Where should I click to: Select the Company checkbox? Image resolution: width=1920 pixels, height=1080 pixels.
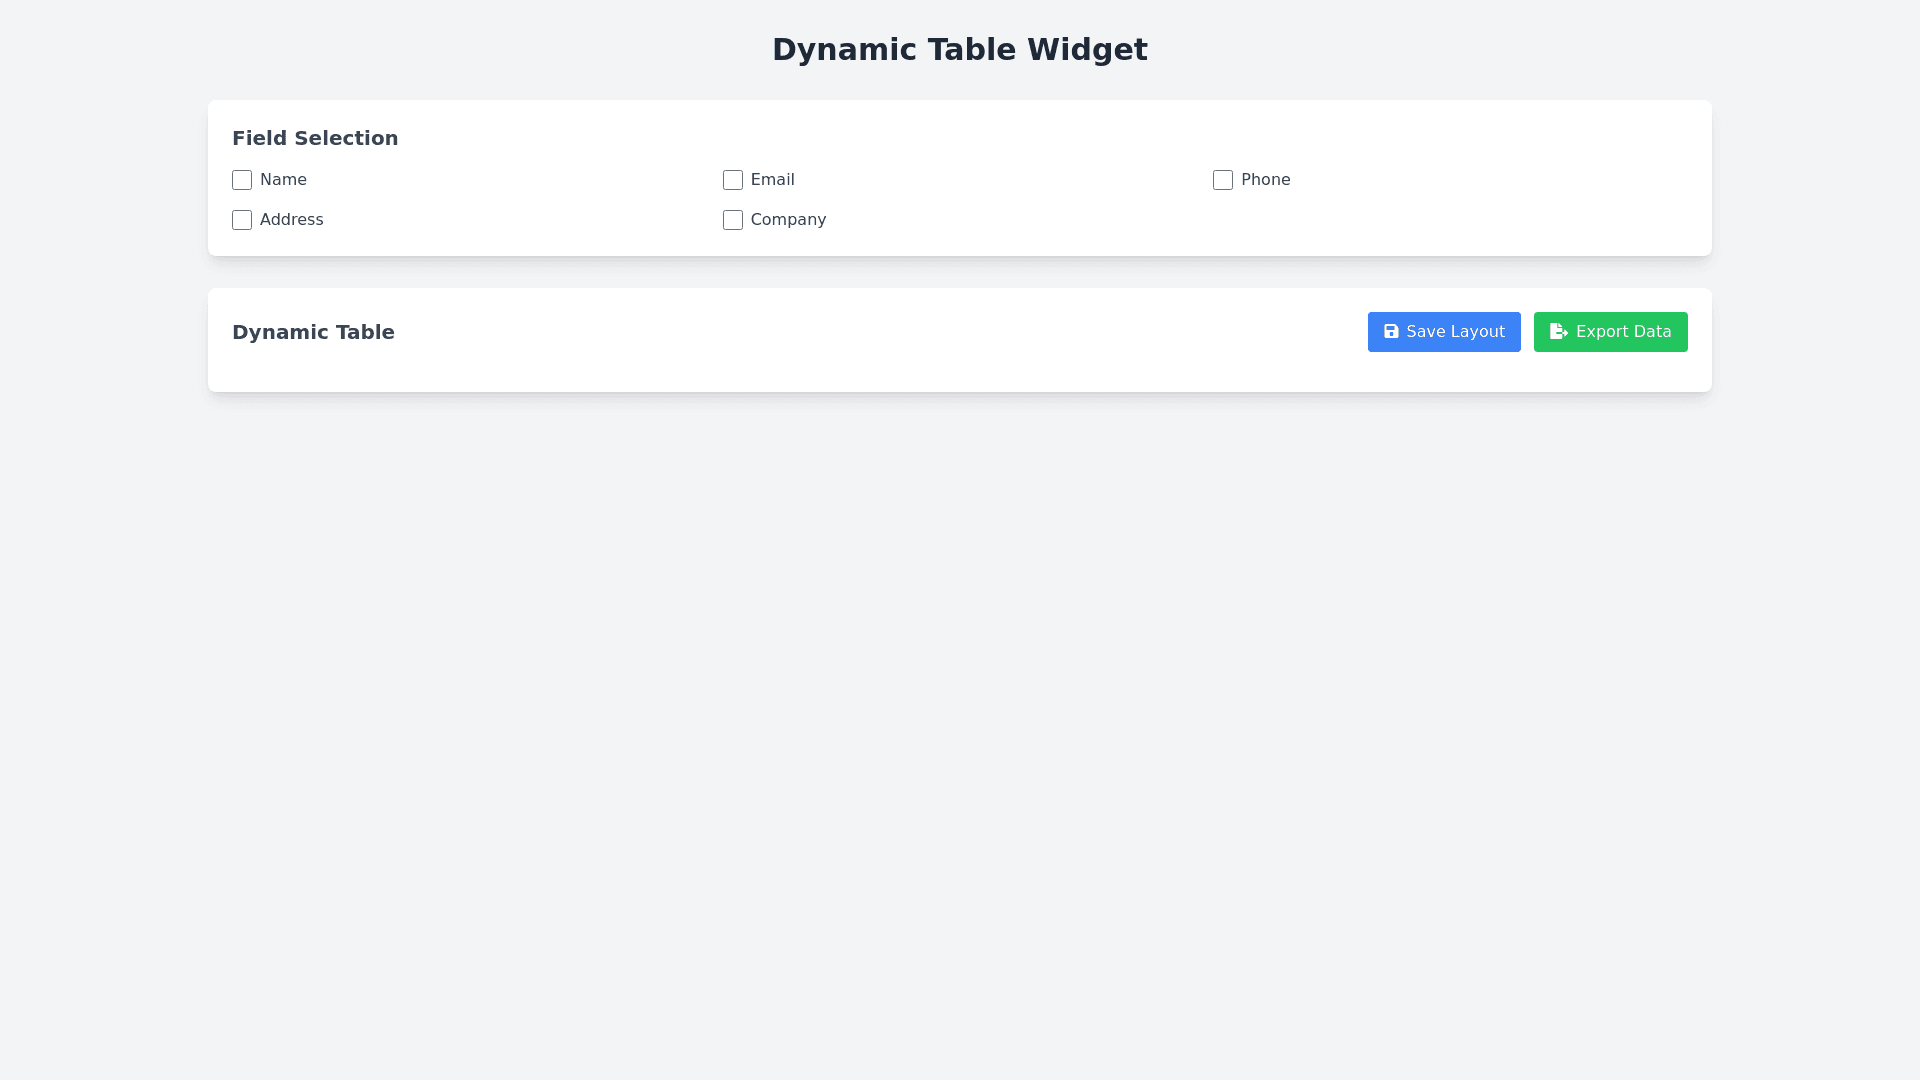point(733,220)
